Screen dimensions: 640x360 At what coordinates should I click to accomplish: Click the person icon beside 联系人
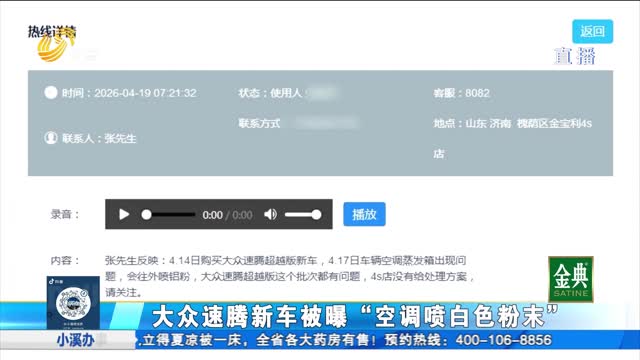(51, 138)
